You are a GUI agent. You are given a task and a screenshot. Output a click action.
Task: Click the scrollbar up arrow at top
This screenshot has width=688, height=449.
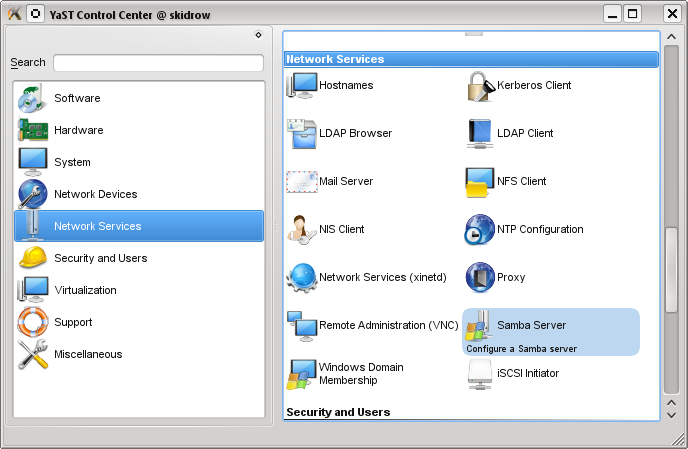click(x=671, y=36)
